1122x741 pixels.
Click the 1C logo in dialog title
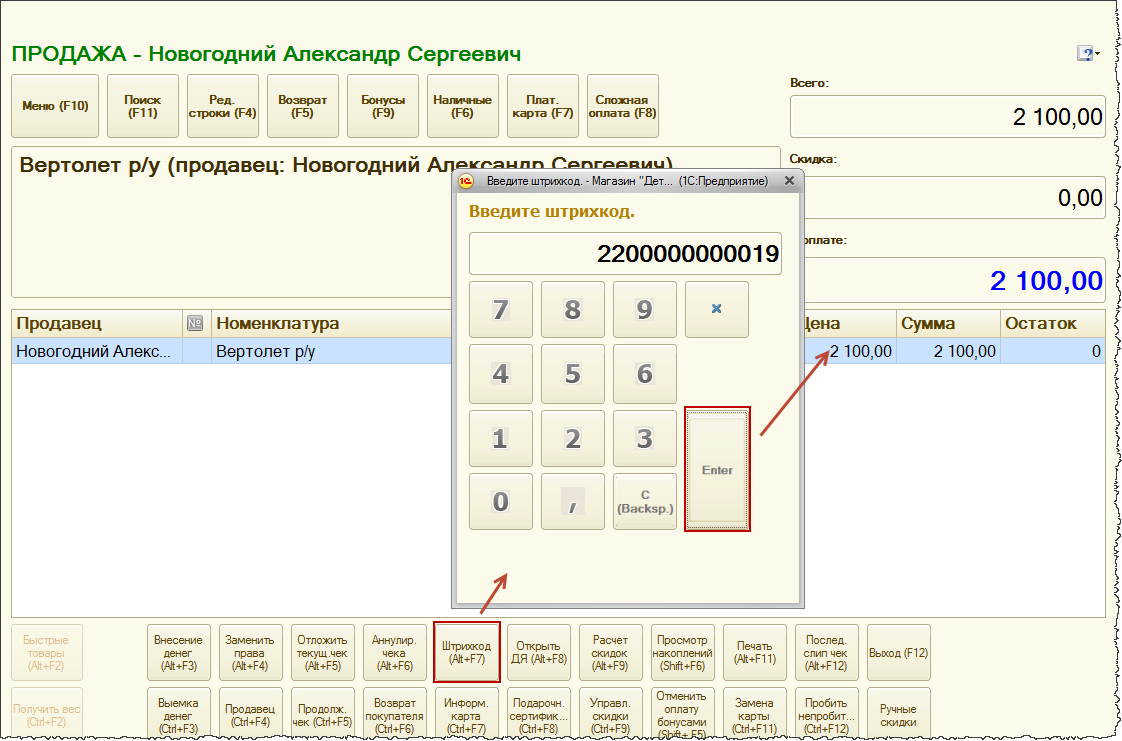pos(466,181)
